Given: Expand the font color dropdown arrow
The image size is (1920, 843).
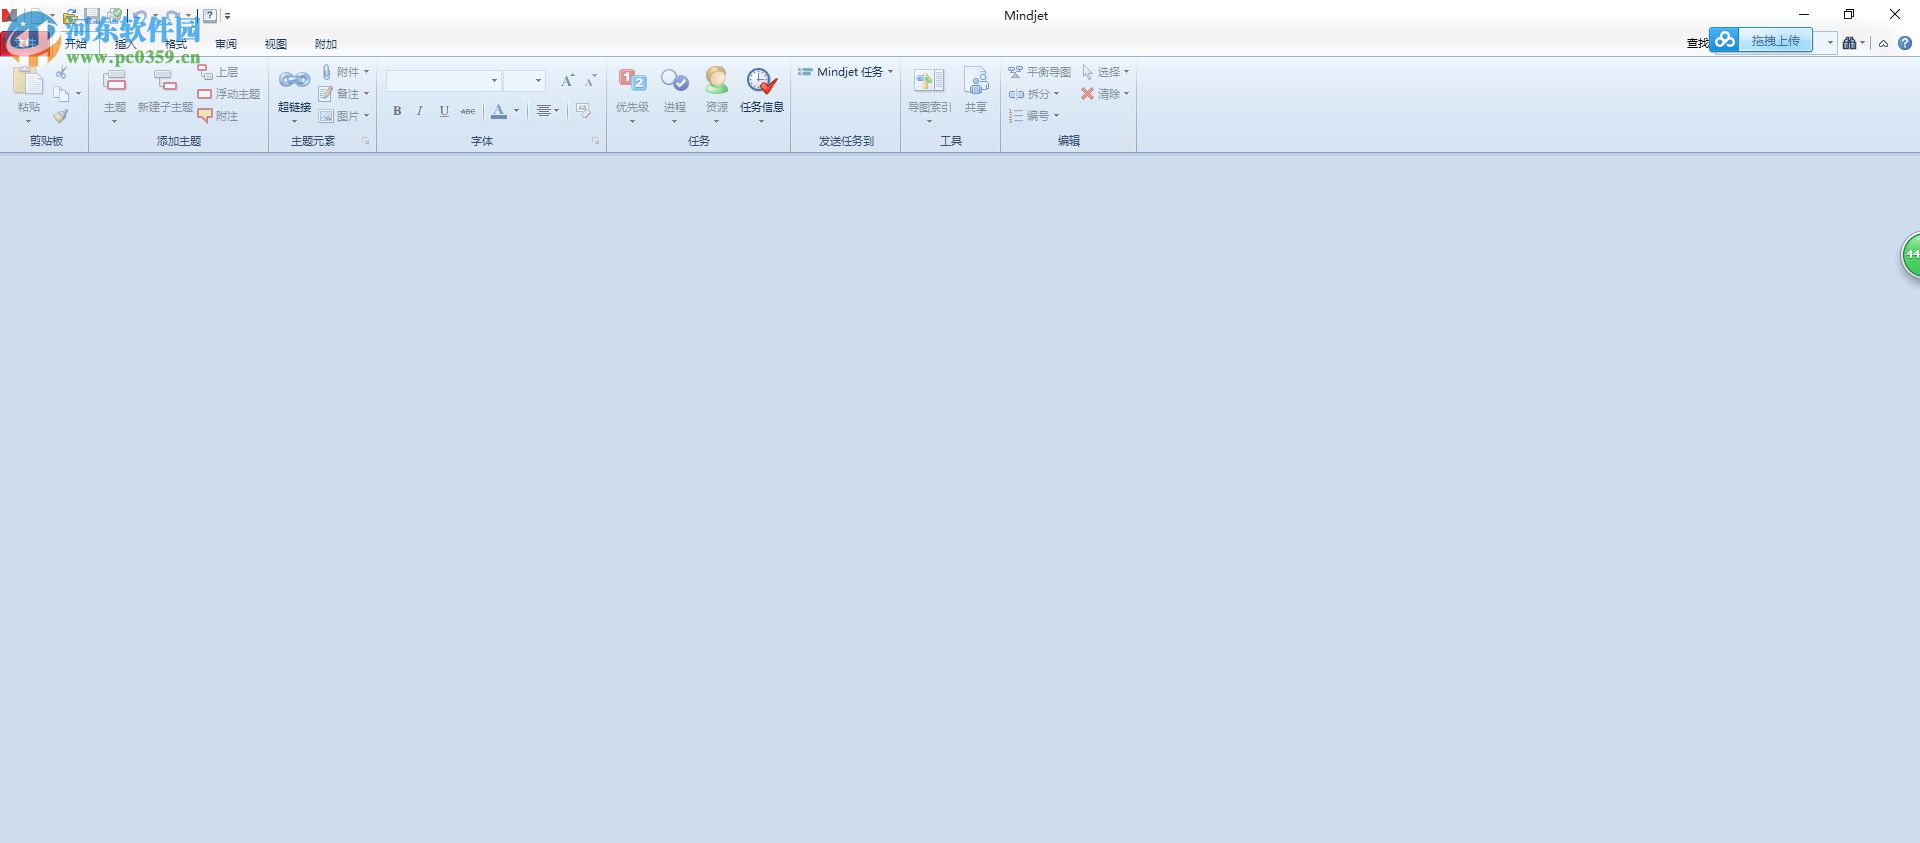Looking at the screenshot, I should click(516, 111).
